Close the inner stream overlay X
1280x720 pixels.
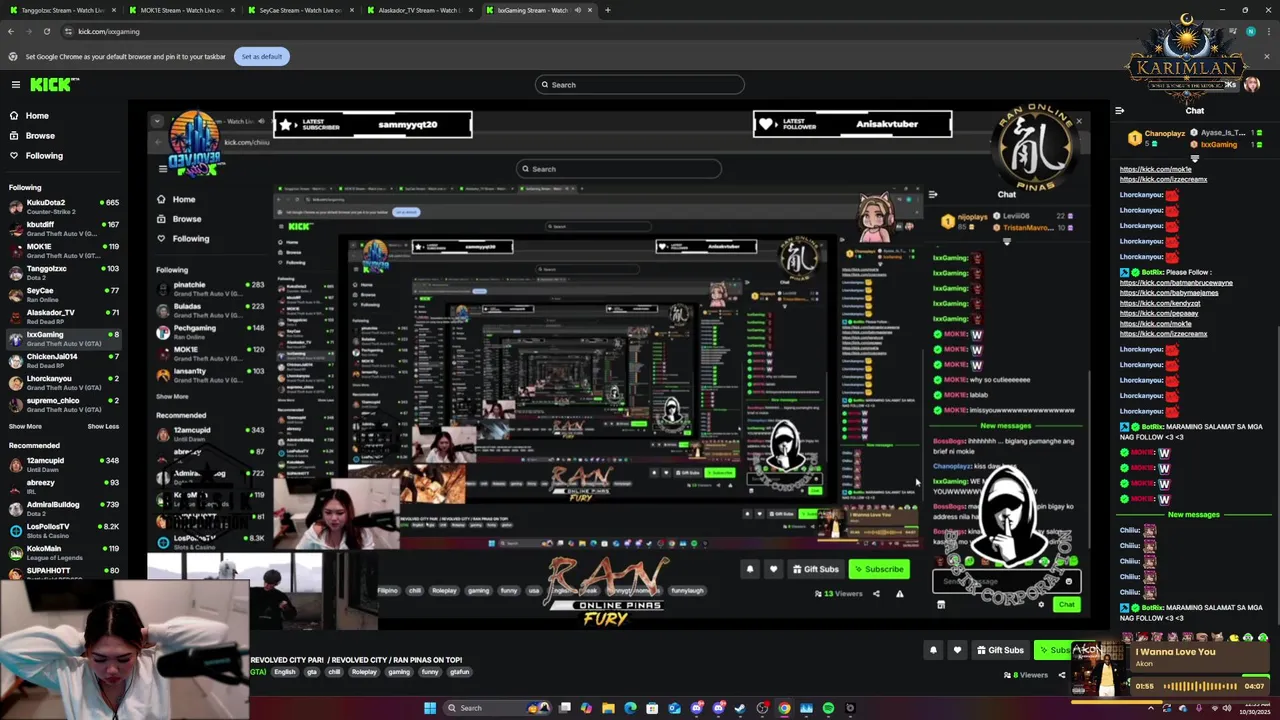(x=1078, y=121)
